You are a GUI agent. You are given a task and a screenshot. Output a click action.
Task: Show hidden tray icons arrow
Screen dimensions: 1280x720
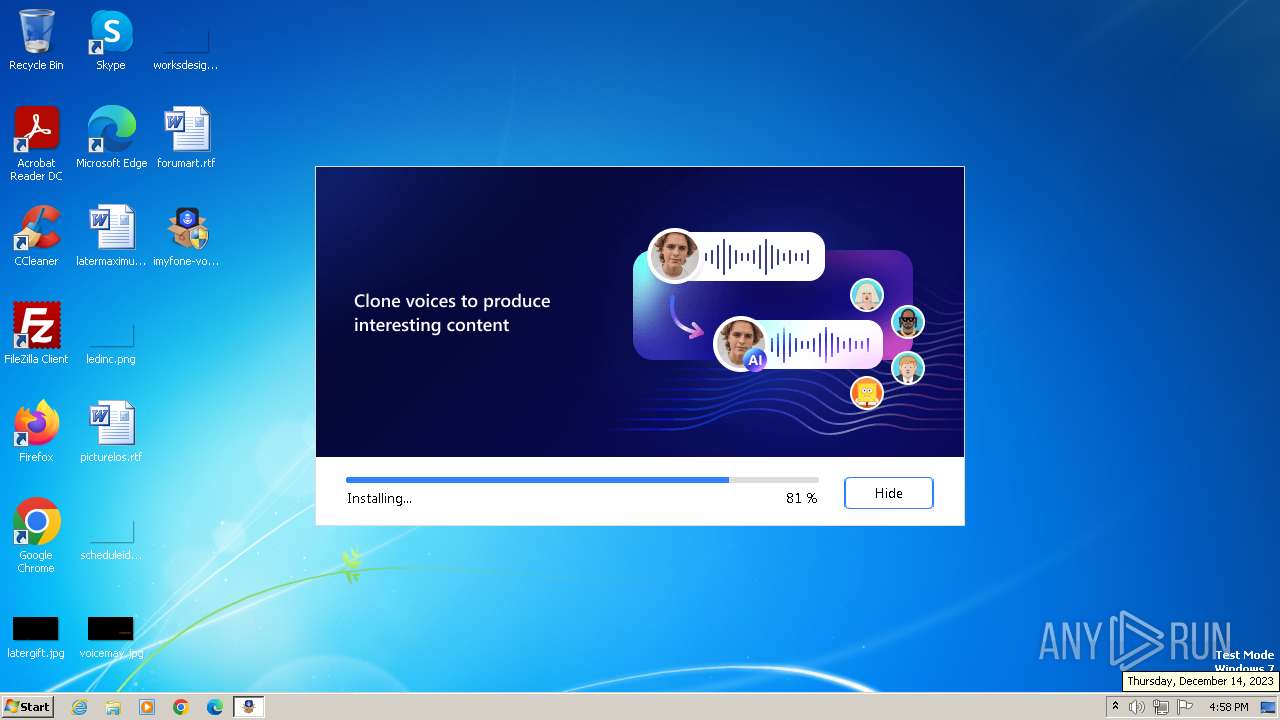tap(1115, 707)
